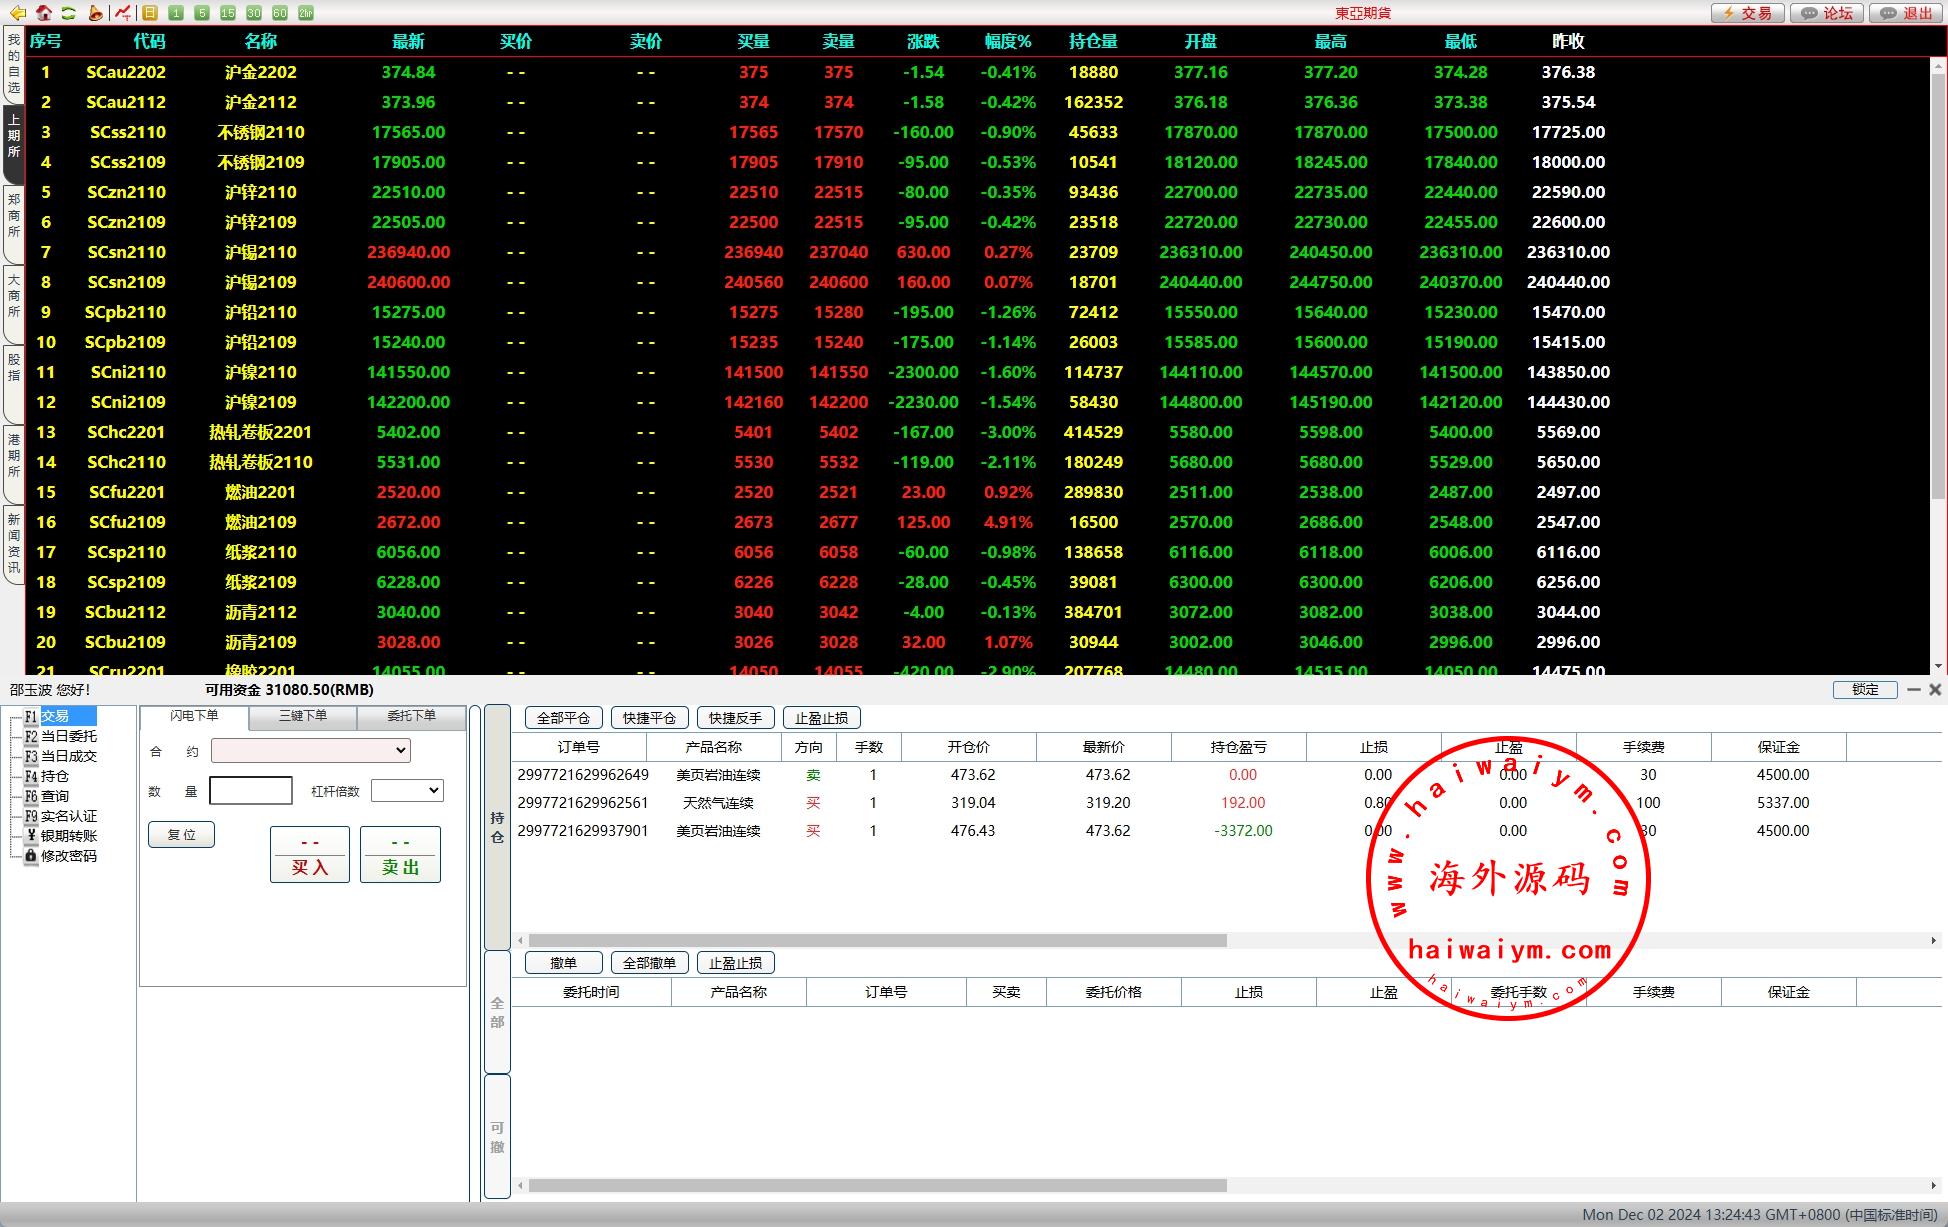
Task: Click the positions table horizontal scrollbar
Action: [x=877, y=941]
